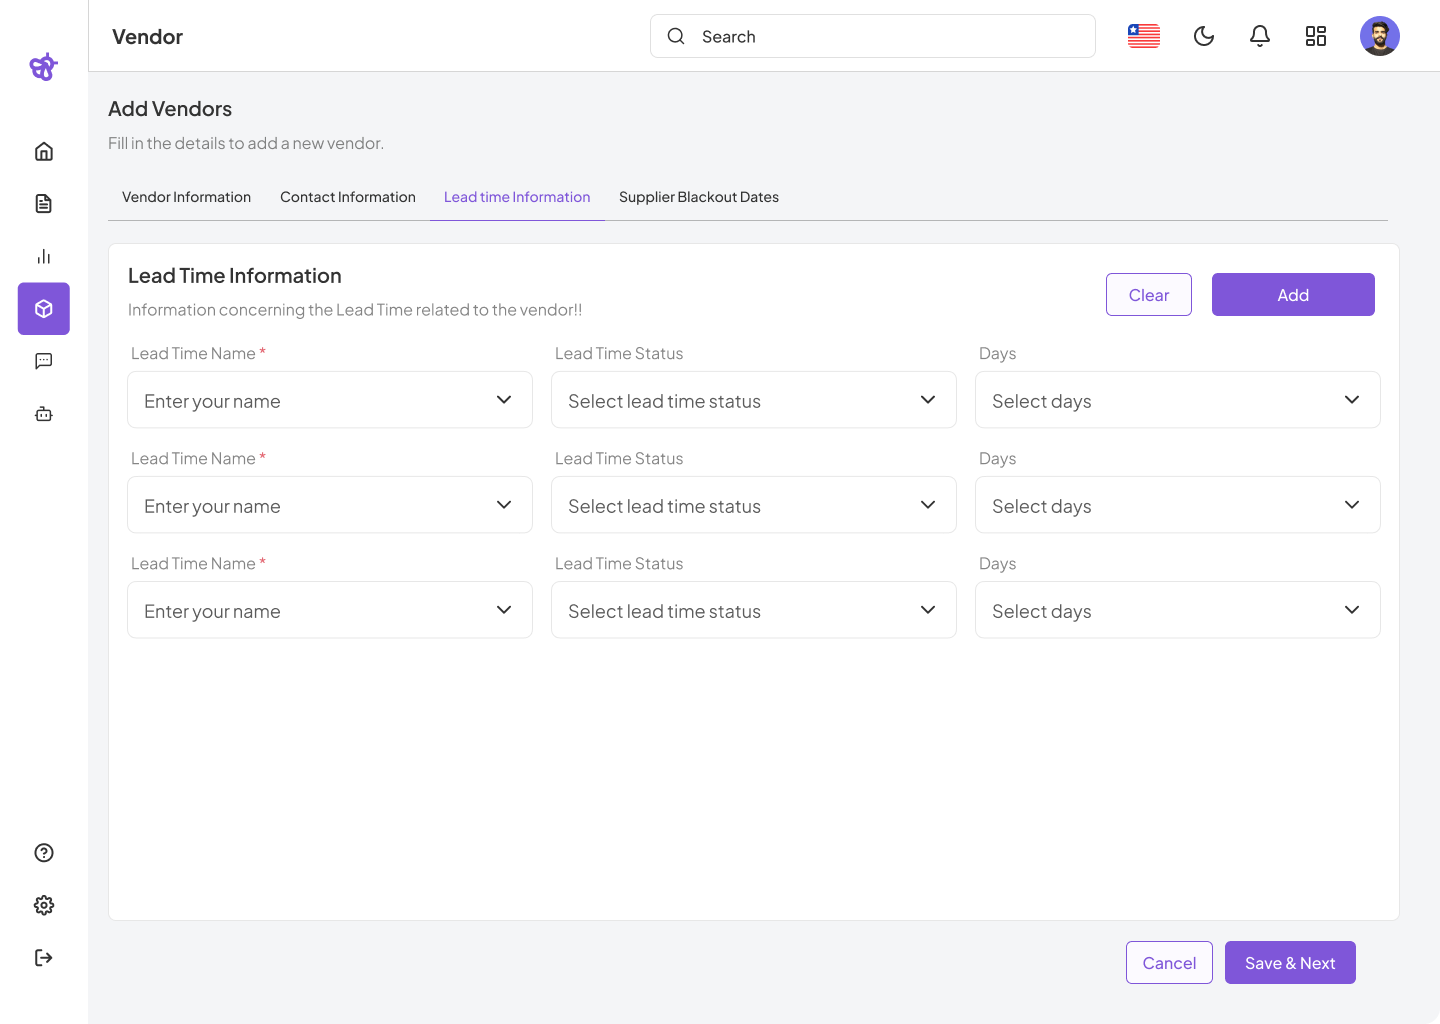Image resolution: width=1440 pixels, height=1024 pixels.
Task: Open the chat messages icon
Action: pyautogui.click(x=44, y=361)
